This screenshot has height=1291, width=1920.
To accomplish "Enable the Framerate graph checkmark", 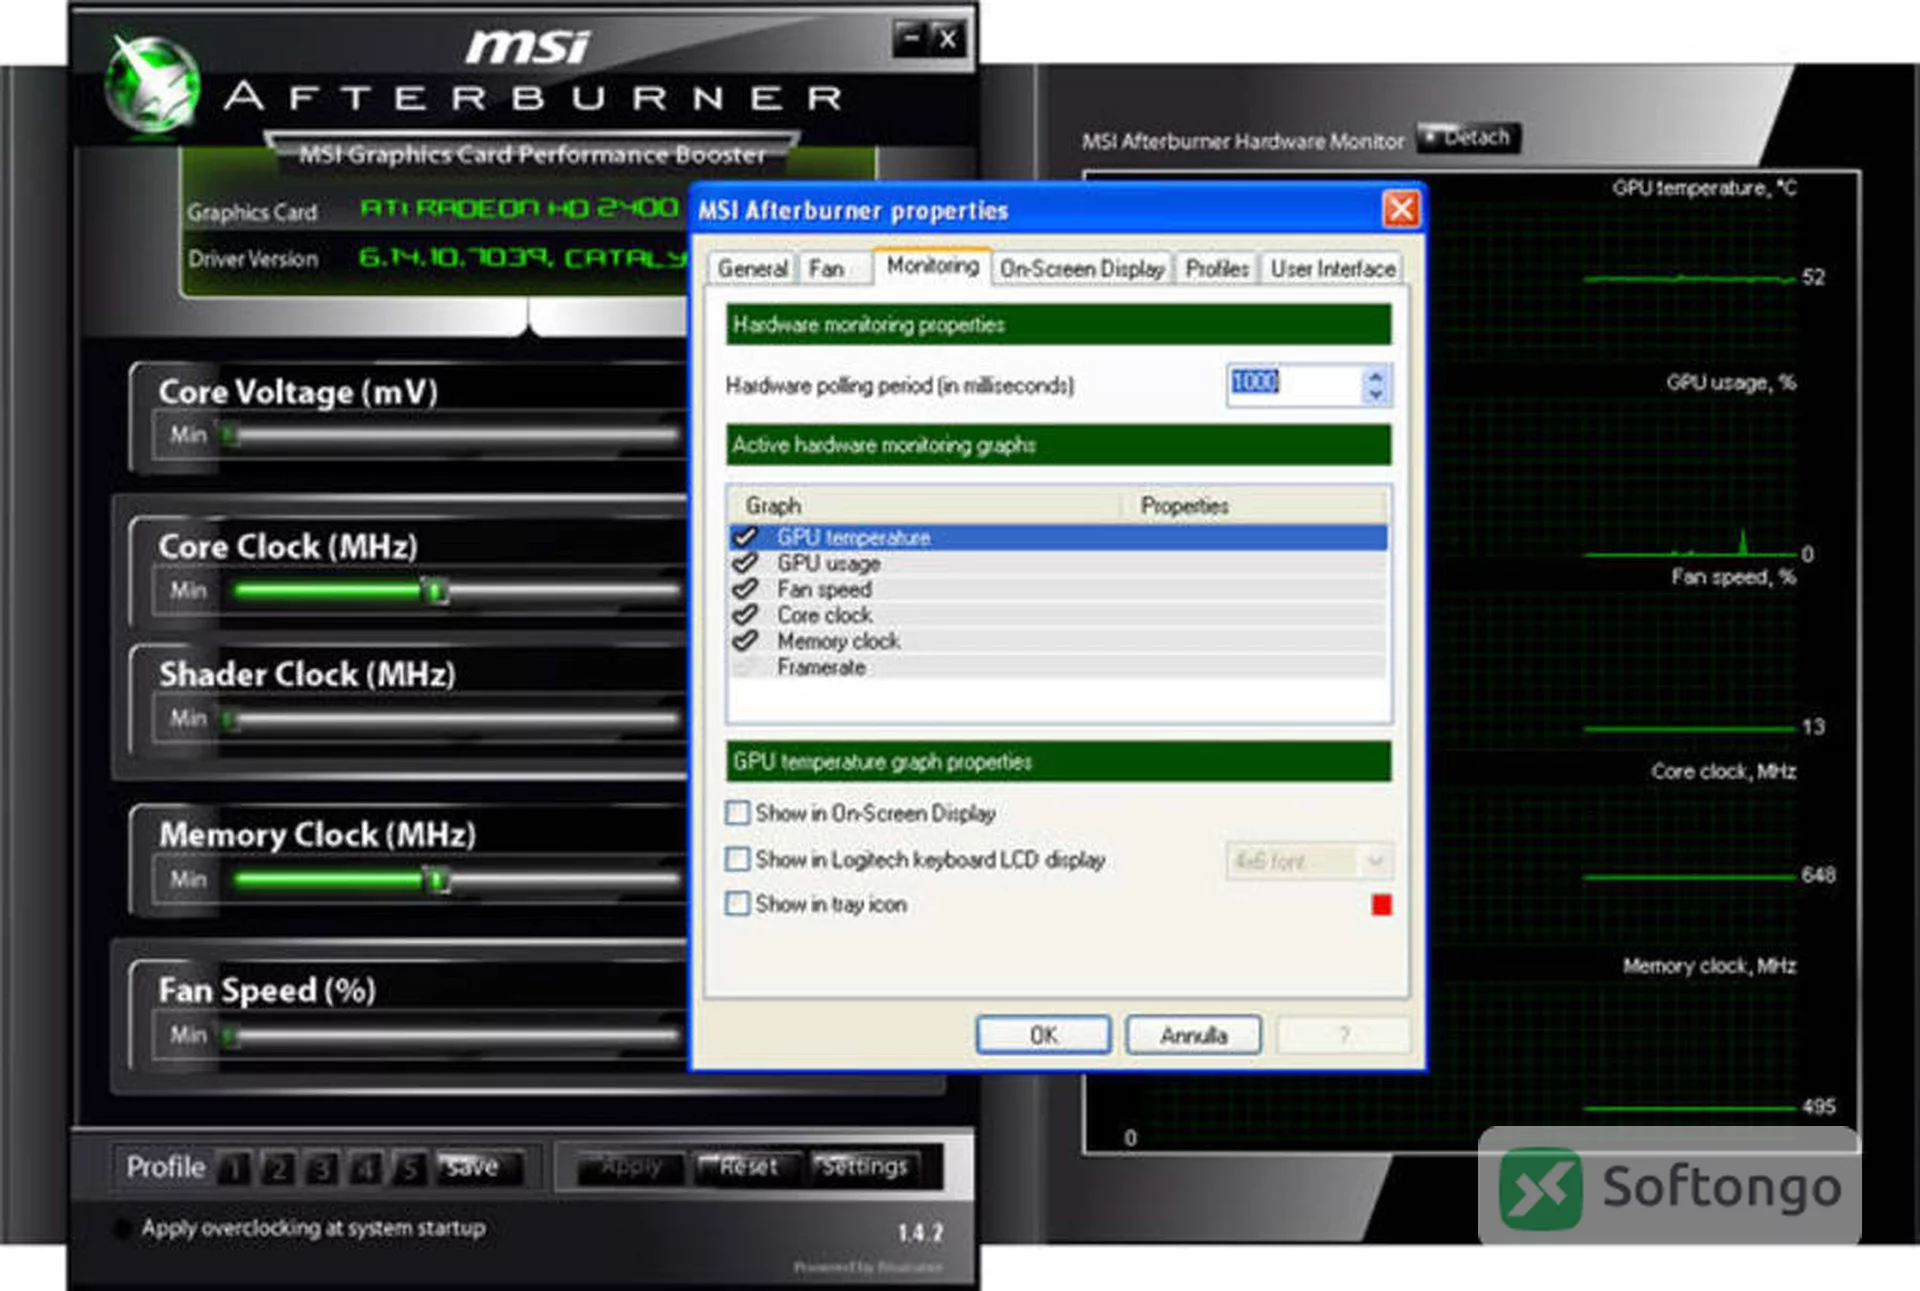I will [745, 667].
